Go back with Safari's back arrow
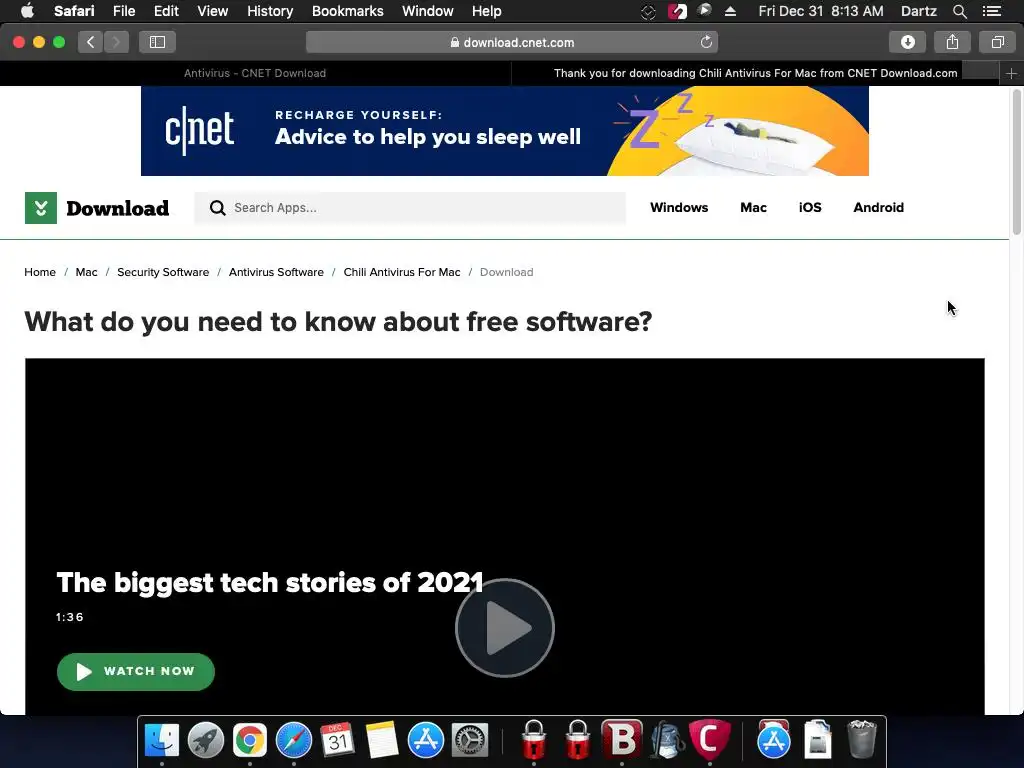This screenshot has width=1024, height=768. (90, 42)
